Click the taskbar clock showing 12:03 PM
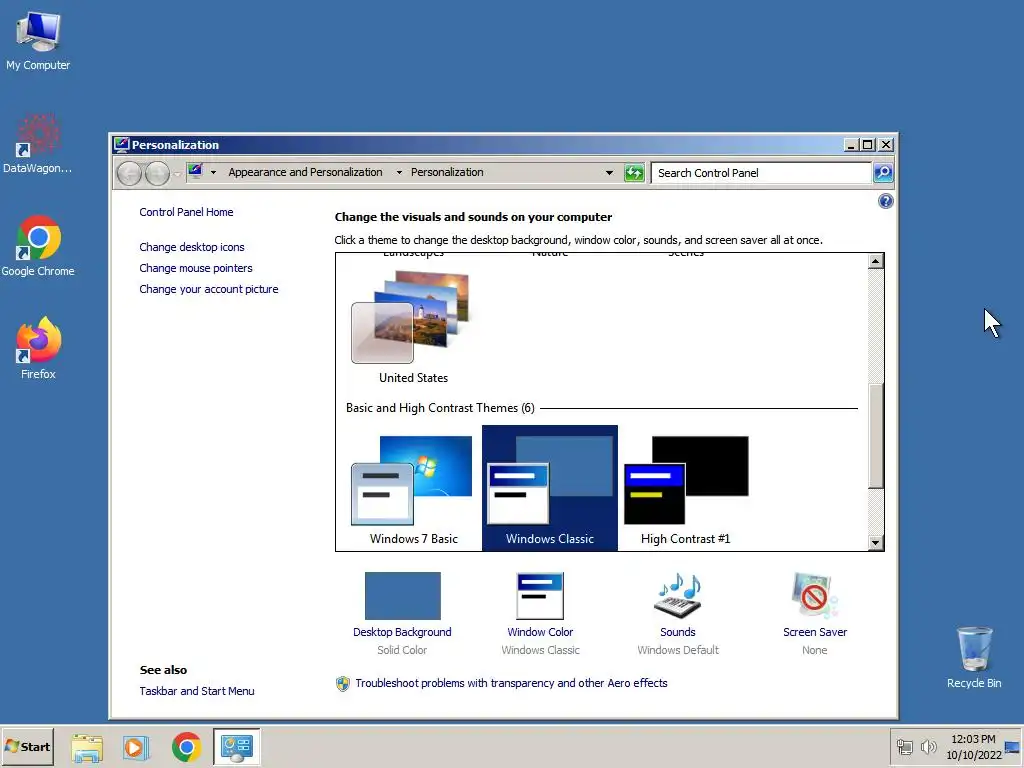 coord(973,739)
